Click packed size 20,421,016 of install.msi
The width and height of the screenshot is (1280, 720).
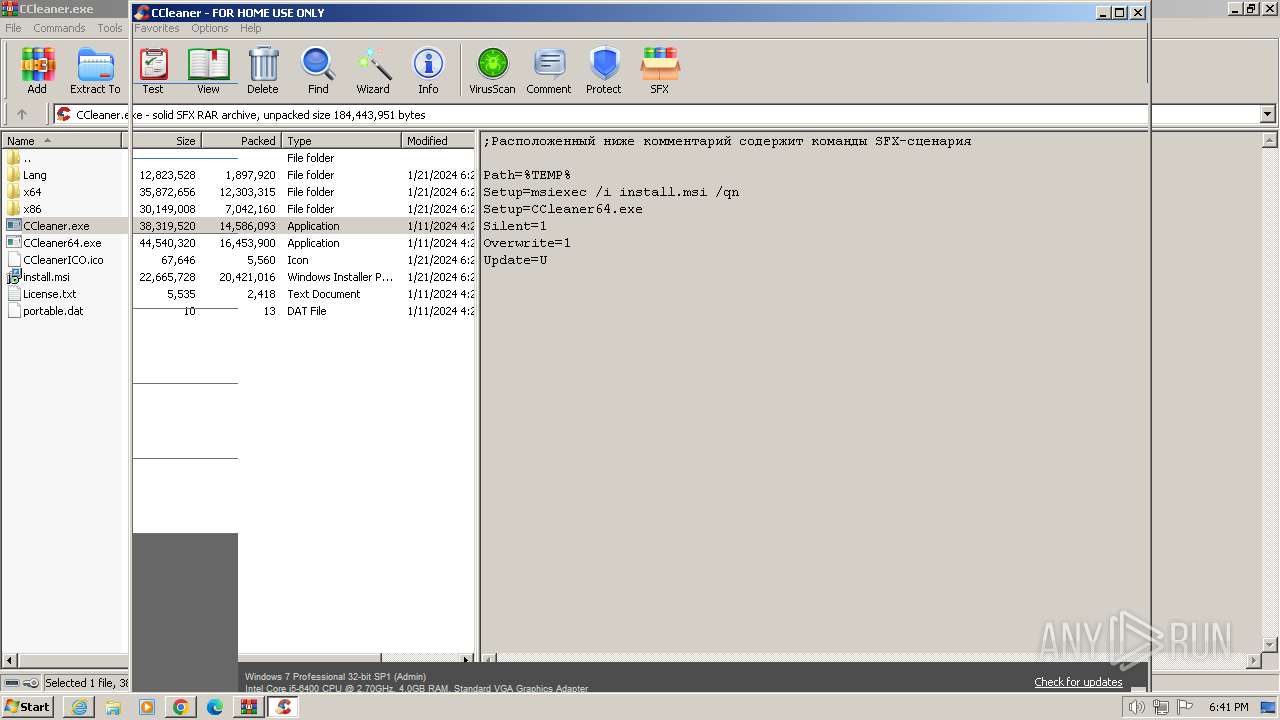(245, 277)
